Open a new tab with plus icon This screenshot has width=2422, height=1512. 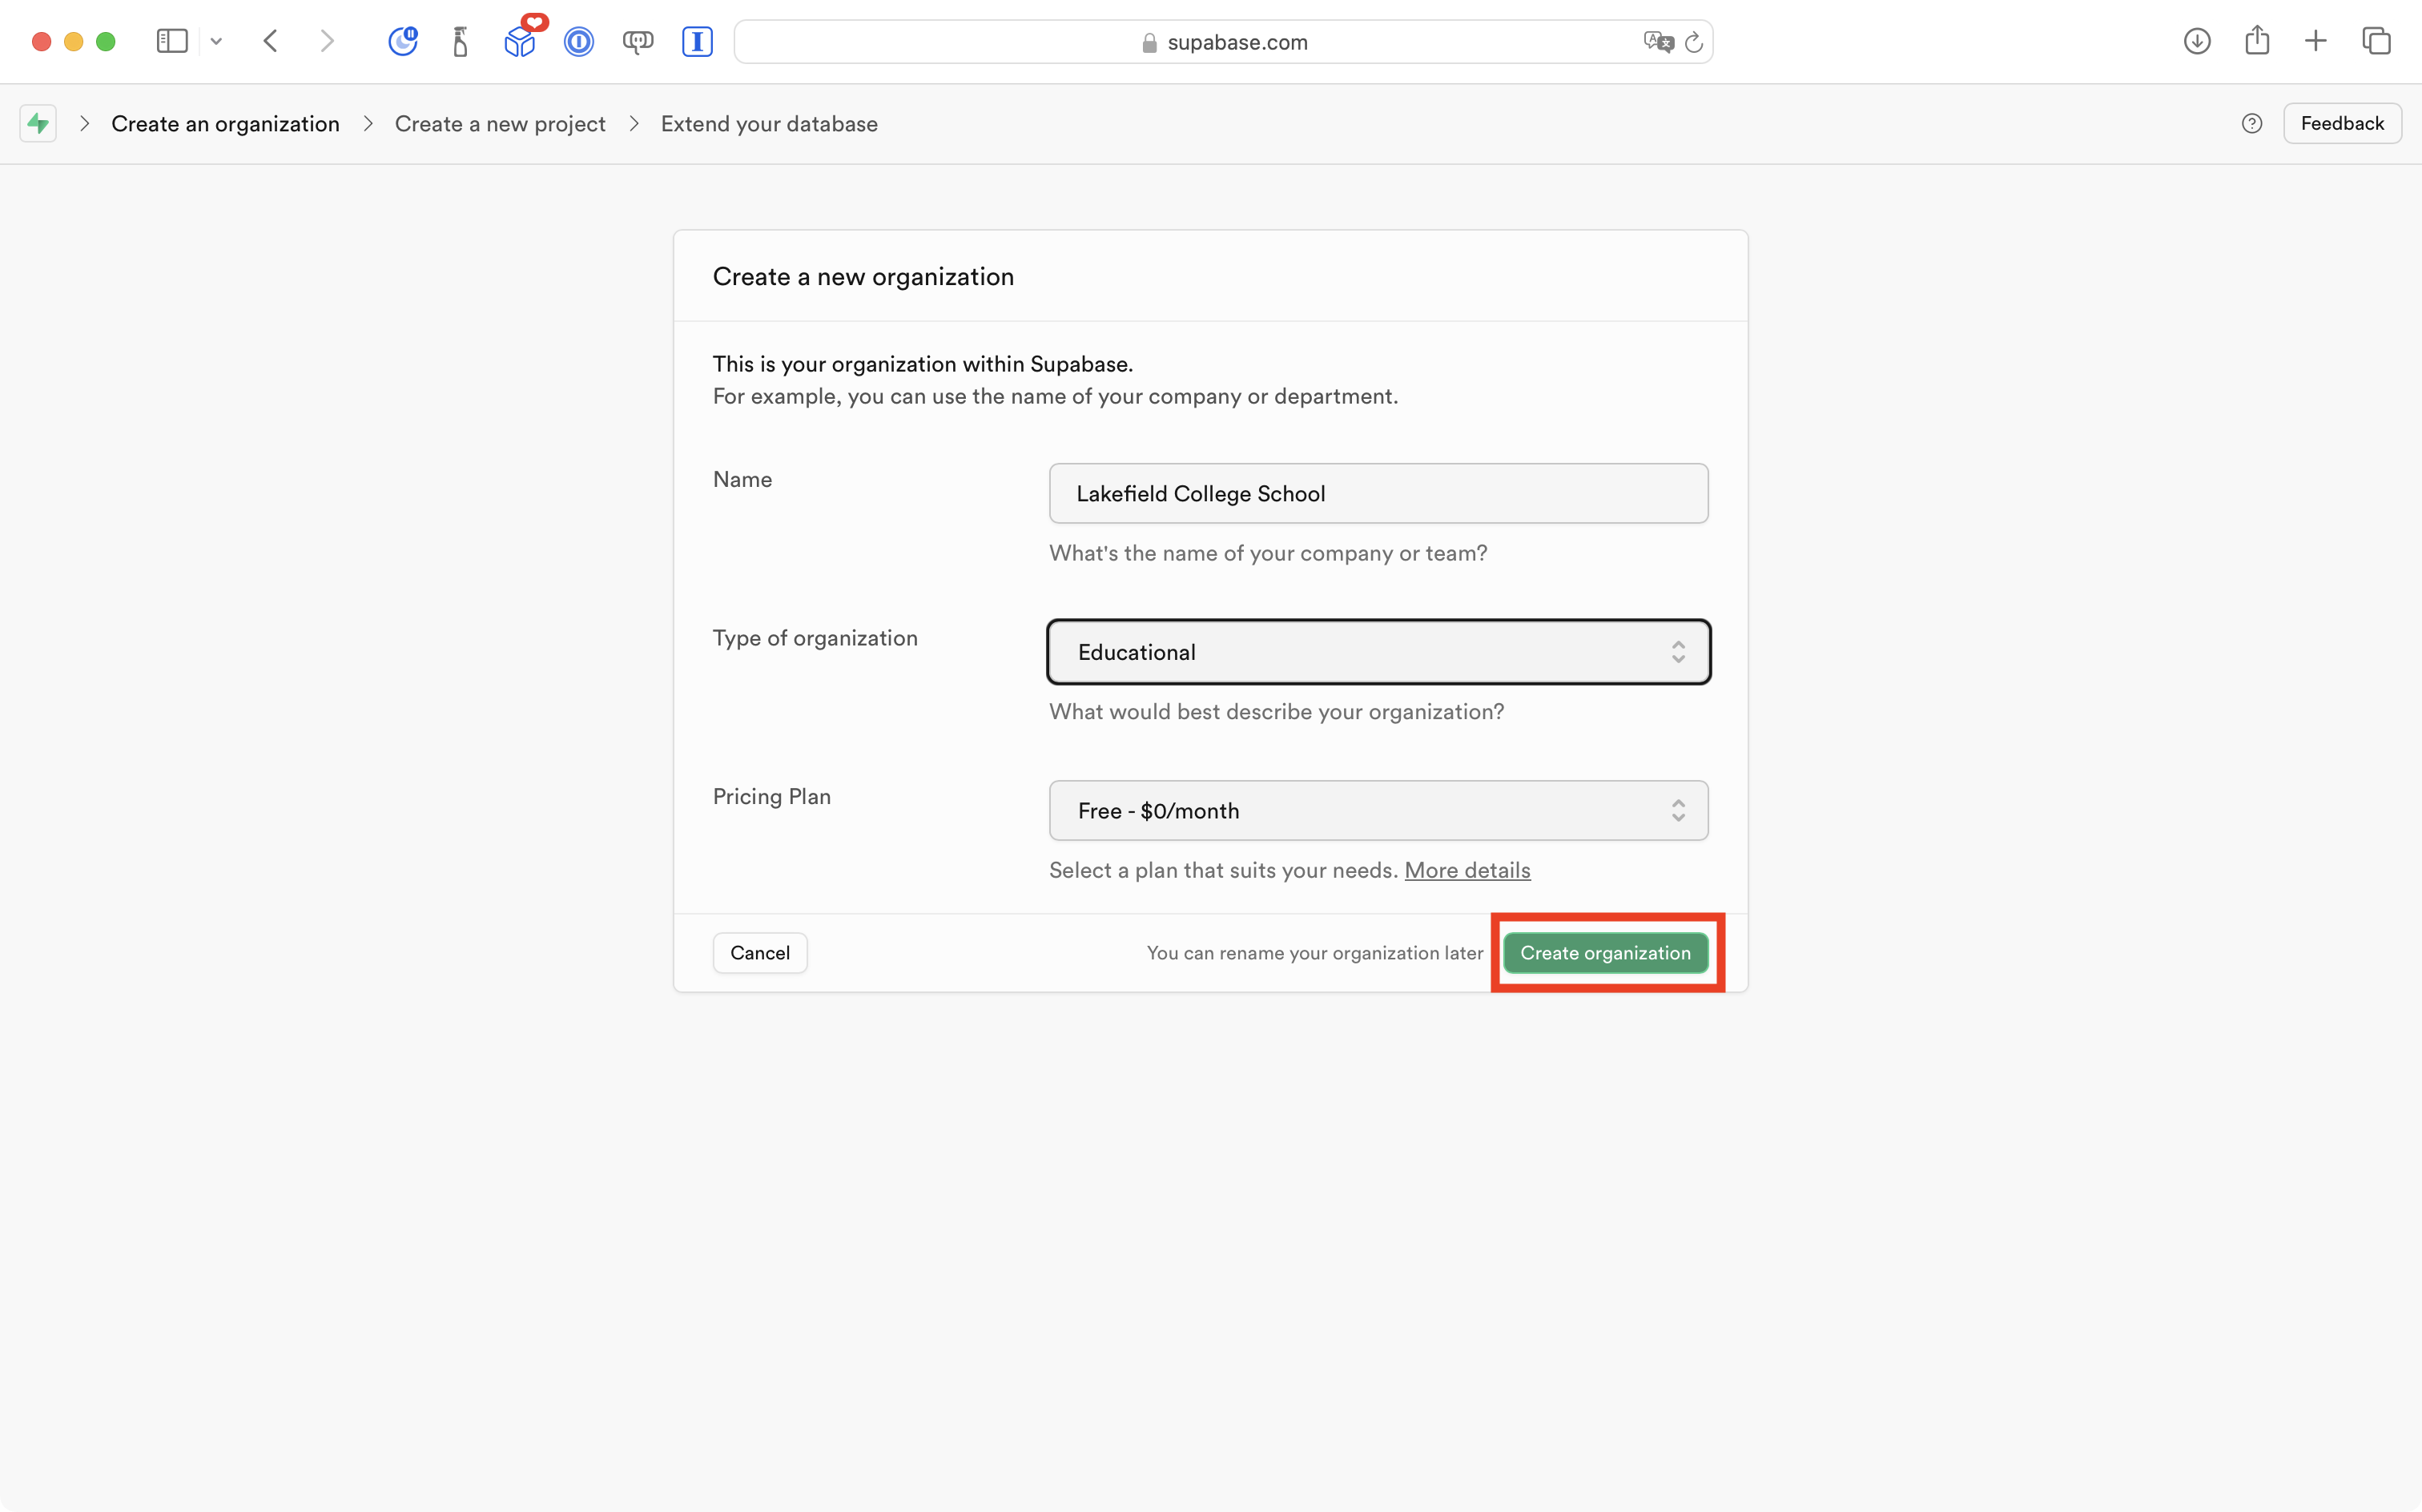click(x=2315, y=41)
